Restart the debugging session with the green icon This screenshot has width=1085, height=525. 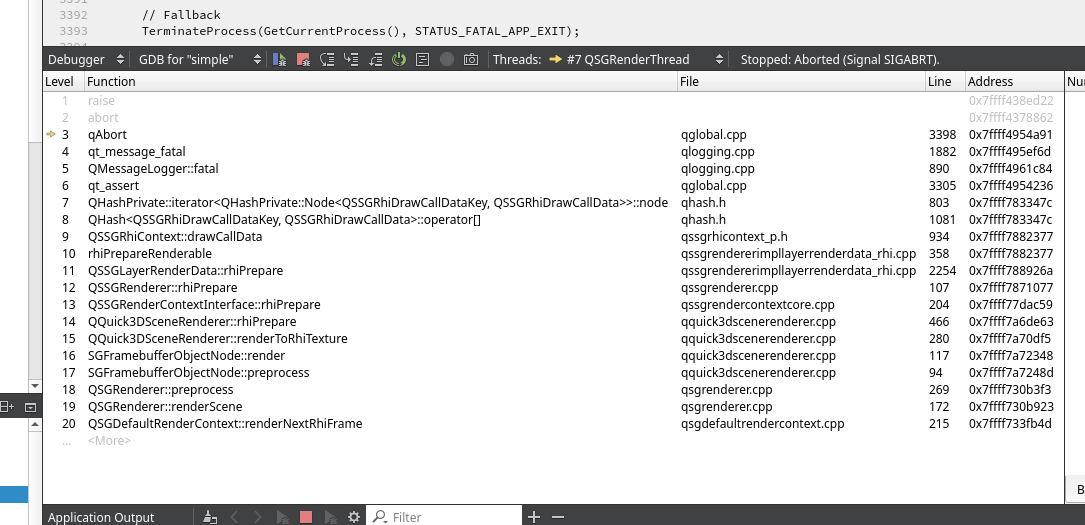[399, 60]
